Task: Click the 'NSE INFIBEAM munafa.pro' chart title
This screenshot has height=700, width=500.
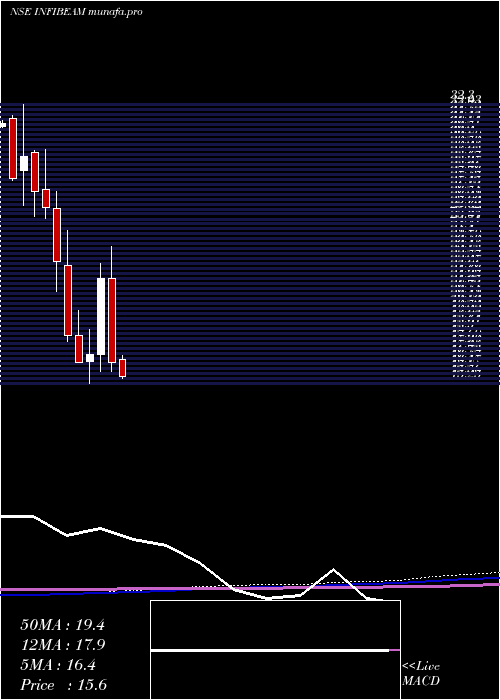Action: pyautogui.click(x=76, y=12)
